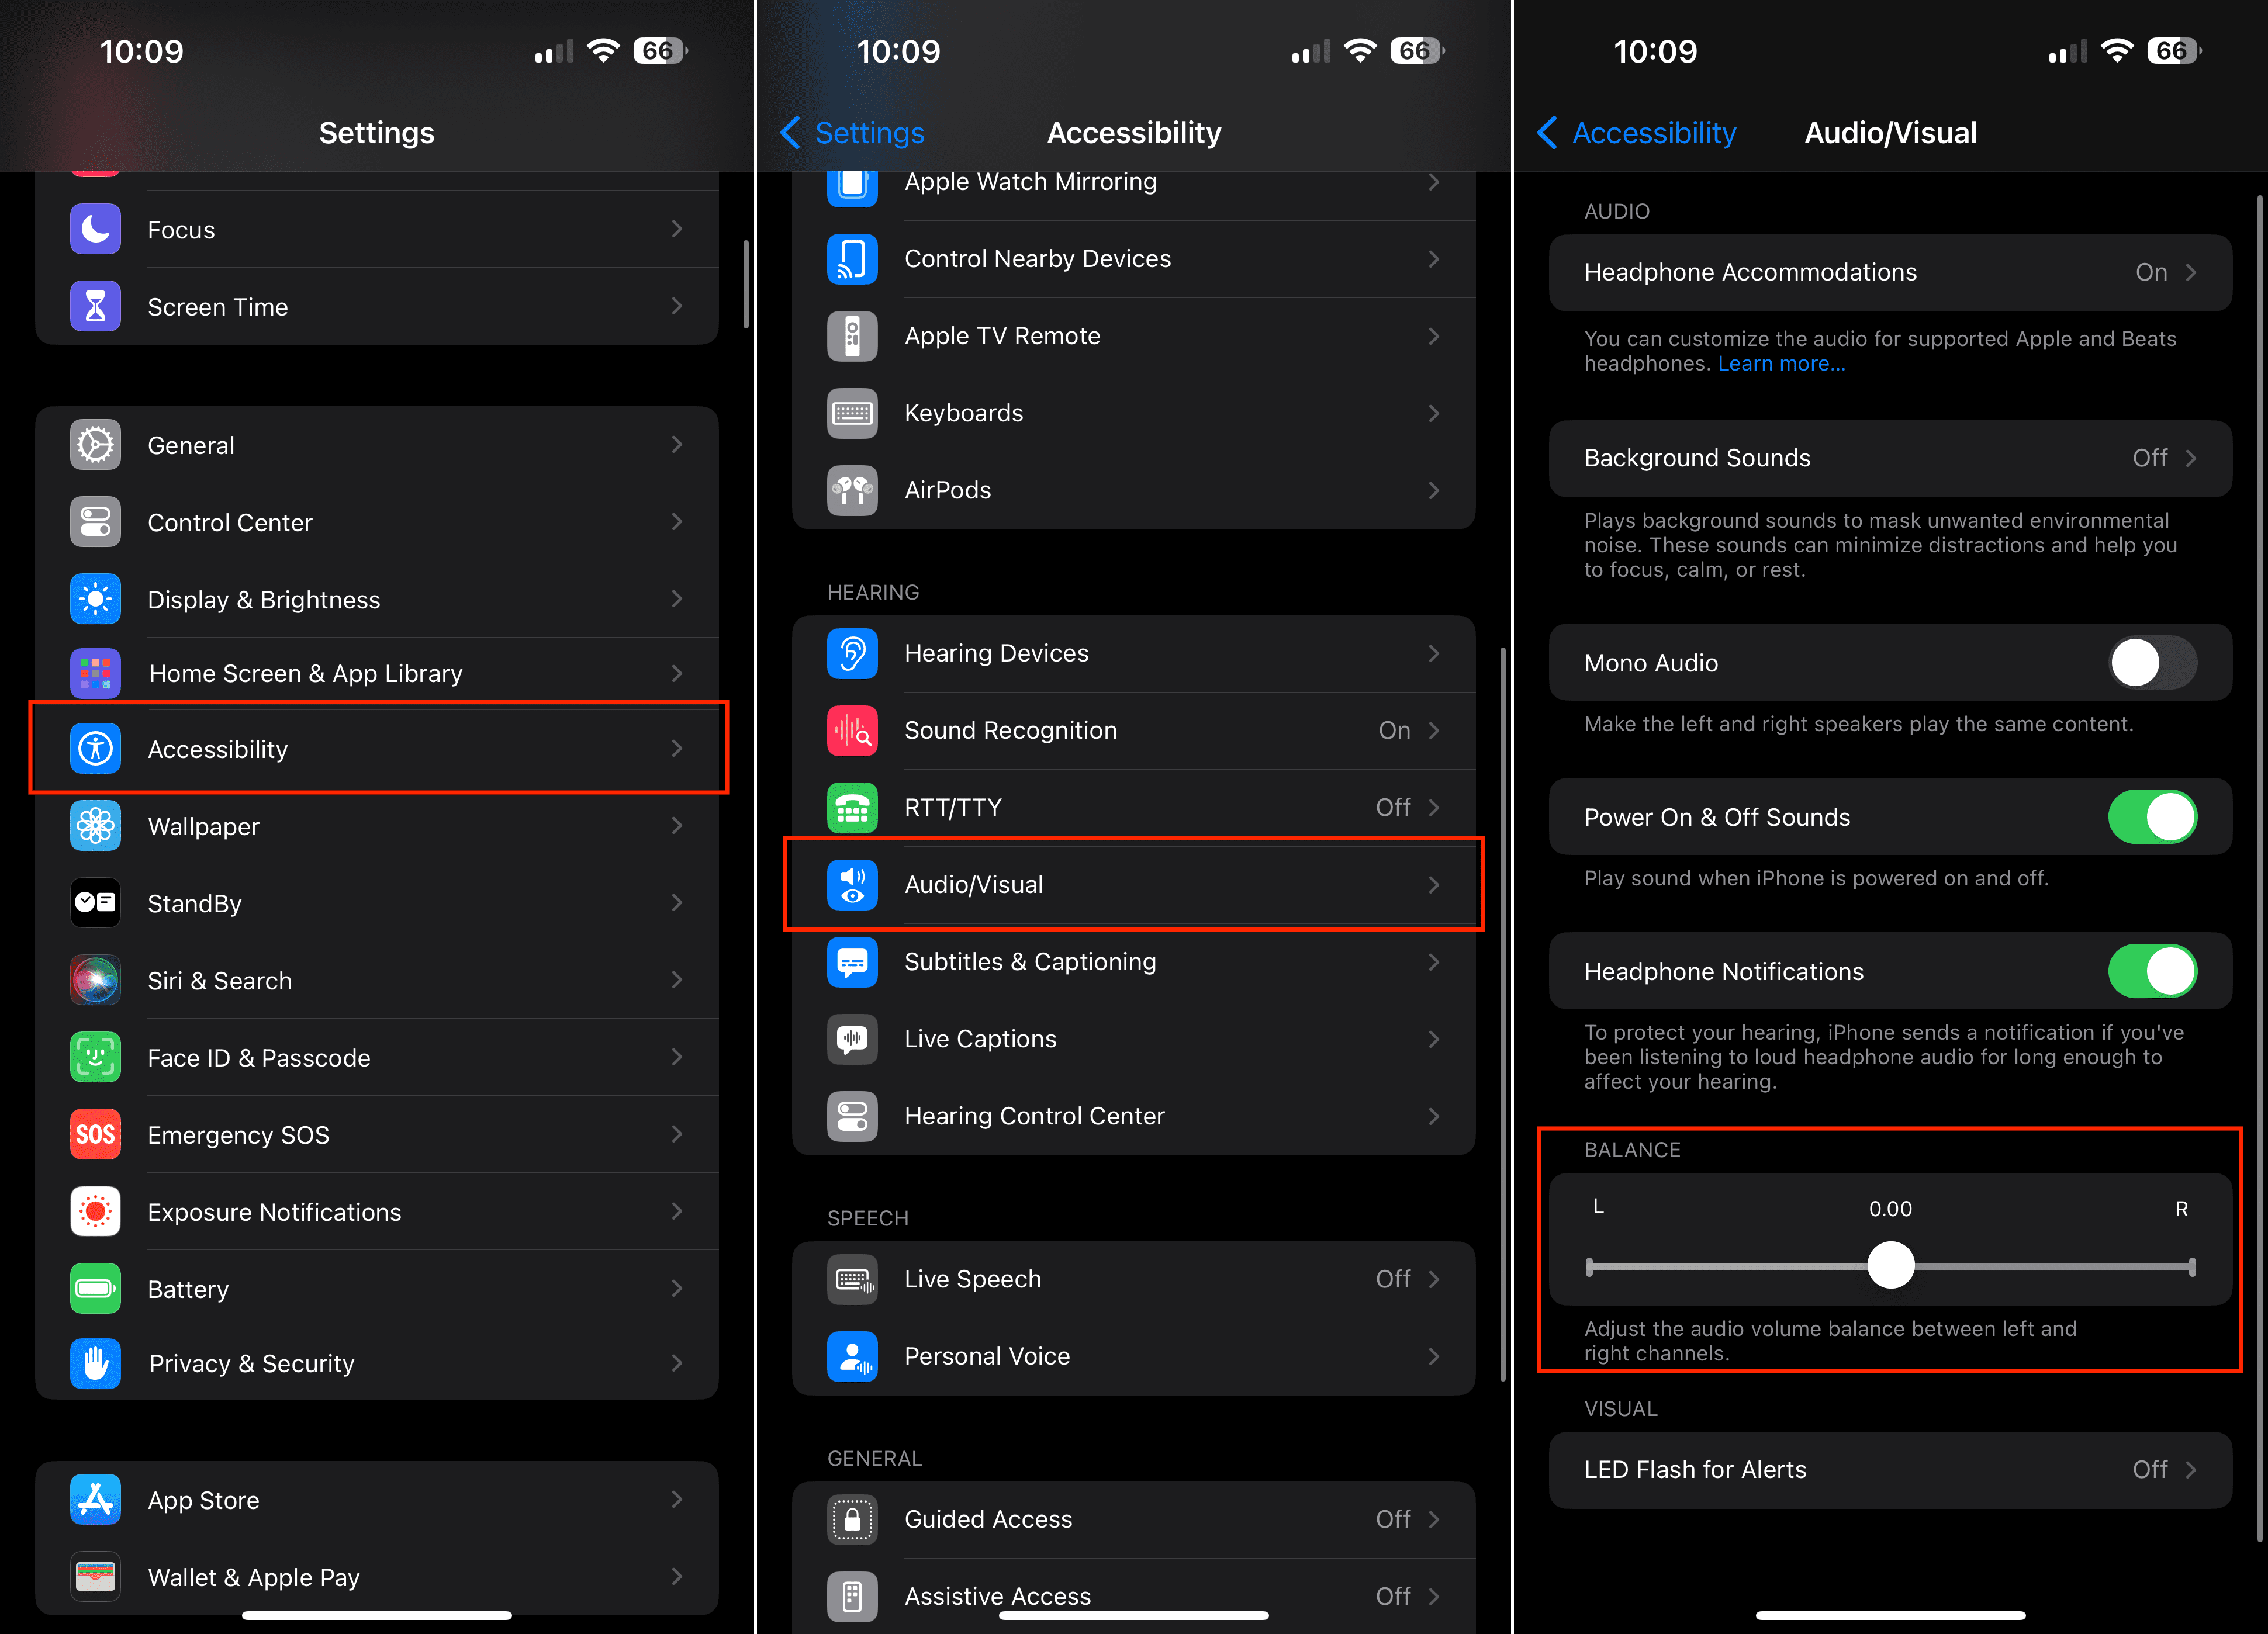Tap the Control Center switches icon

pyautogui.click(x=95, y=522)
